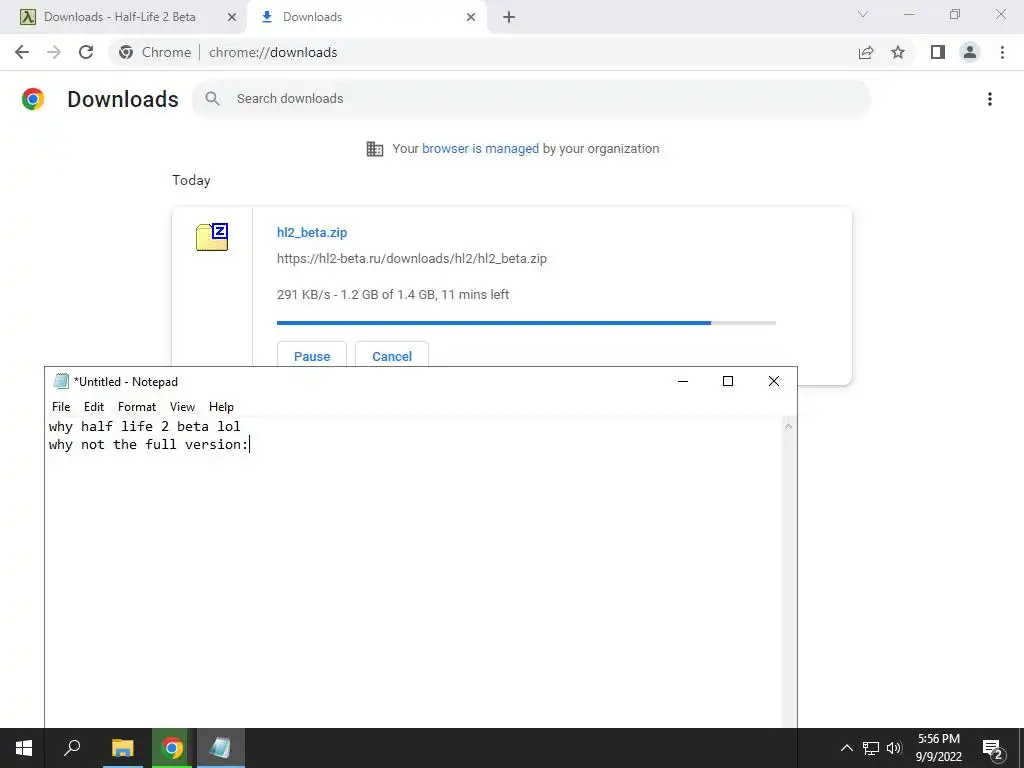Click the search magnifier in Search downloads
The width and height of the screenshot is (1024, 768).
point(212,99)
